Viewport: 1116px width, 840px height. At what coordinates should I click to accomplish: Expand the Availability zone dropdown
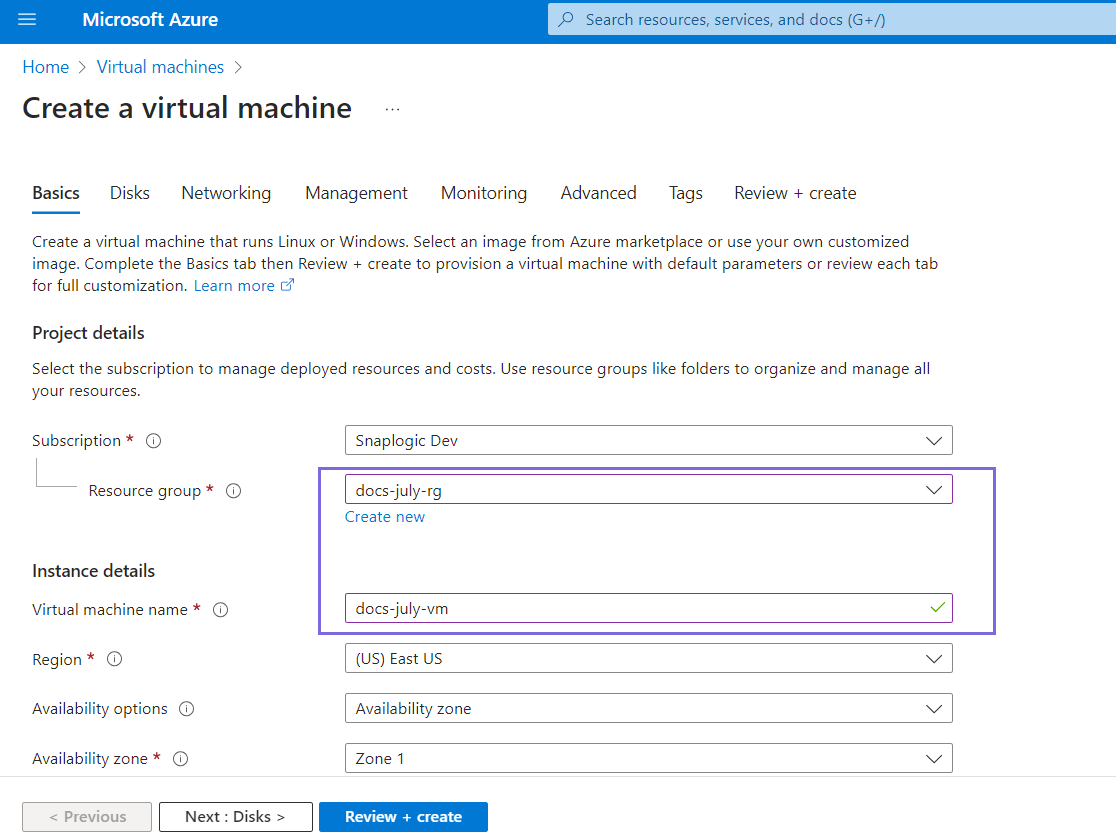click(x=648, y=758)
